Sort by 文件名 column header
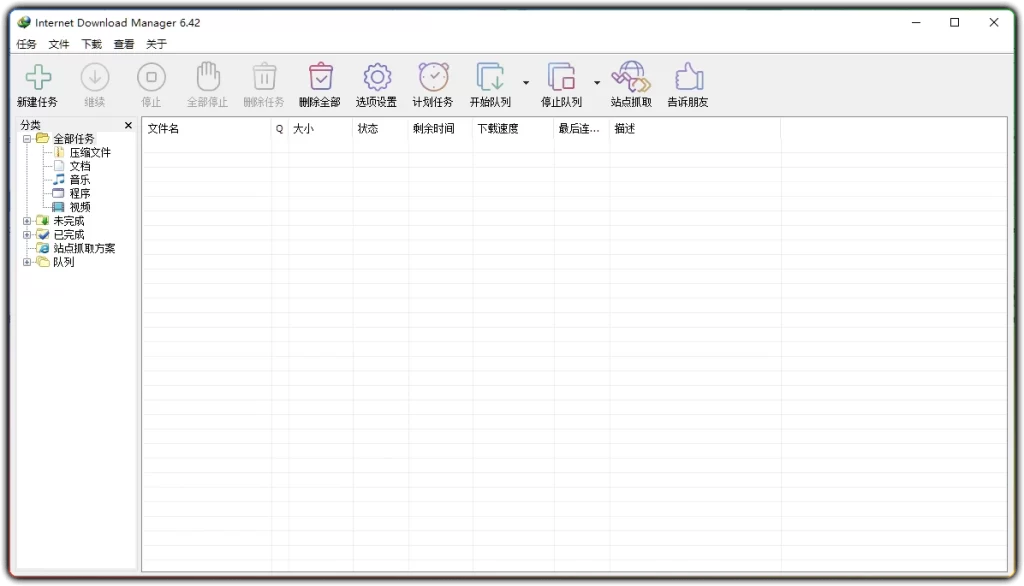The height and width of the screenshot is (586, 1024). 207,129
